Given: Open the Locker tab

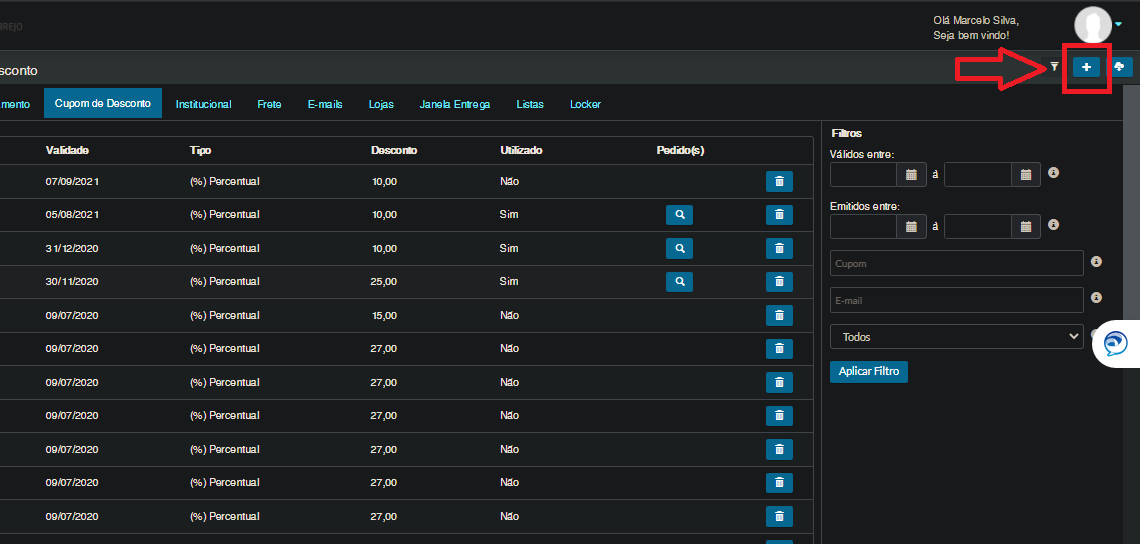Looking at the screenshot, I should pos(585,104).
